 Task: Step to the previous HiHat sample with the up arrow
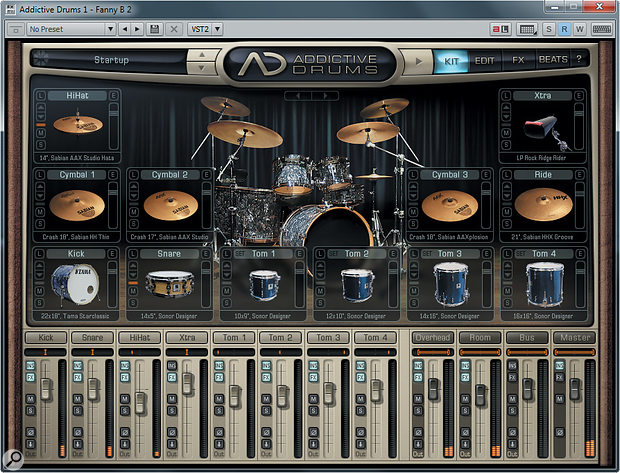tap(40, 108)
